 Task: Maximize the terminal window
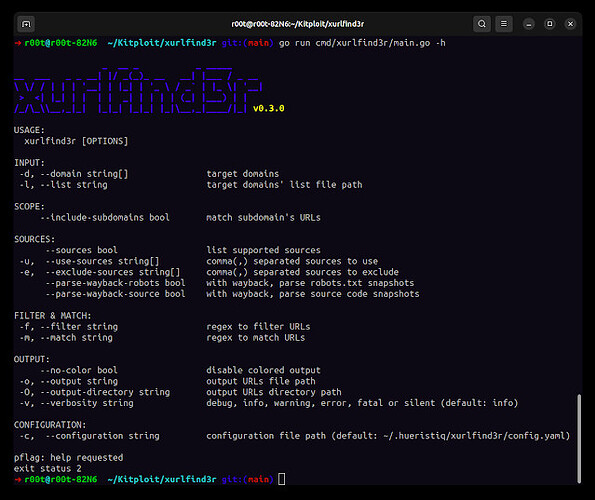coord(549,24)
